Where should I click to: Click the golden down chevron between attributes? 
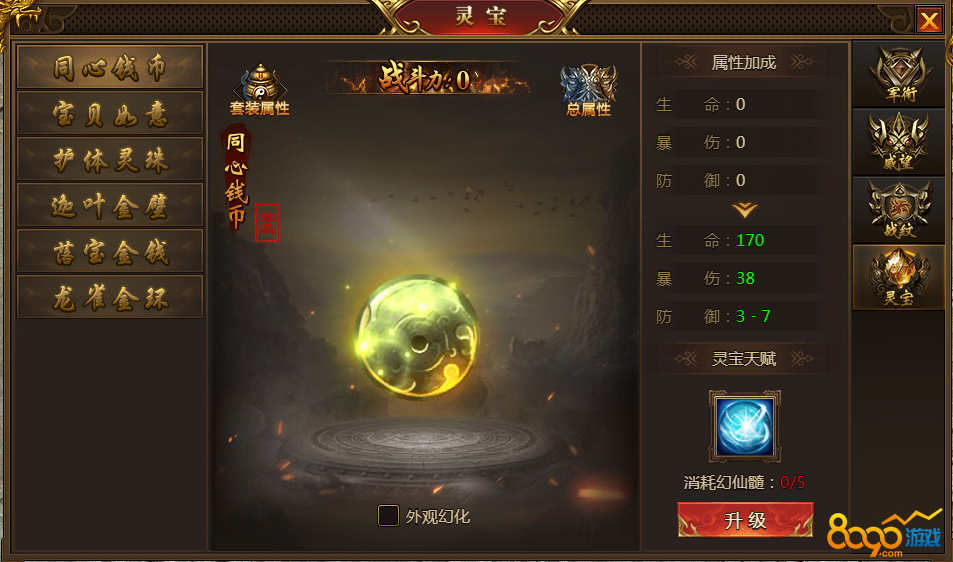(745, 210)
